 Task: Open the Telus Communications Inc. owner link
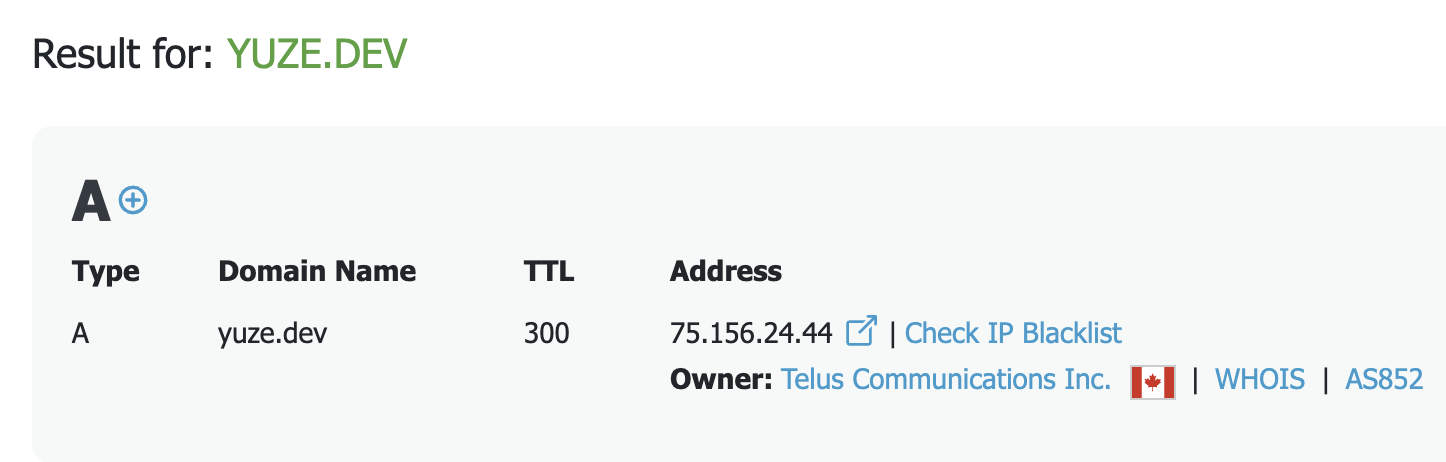pyautogui.click(x=945, y=380)
